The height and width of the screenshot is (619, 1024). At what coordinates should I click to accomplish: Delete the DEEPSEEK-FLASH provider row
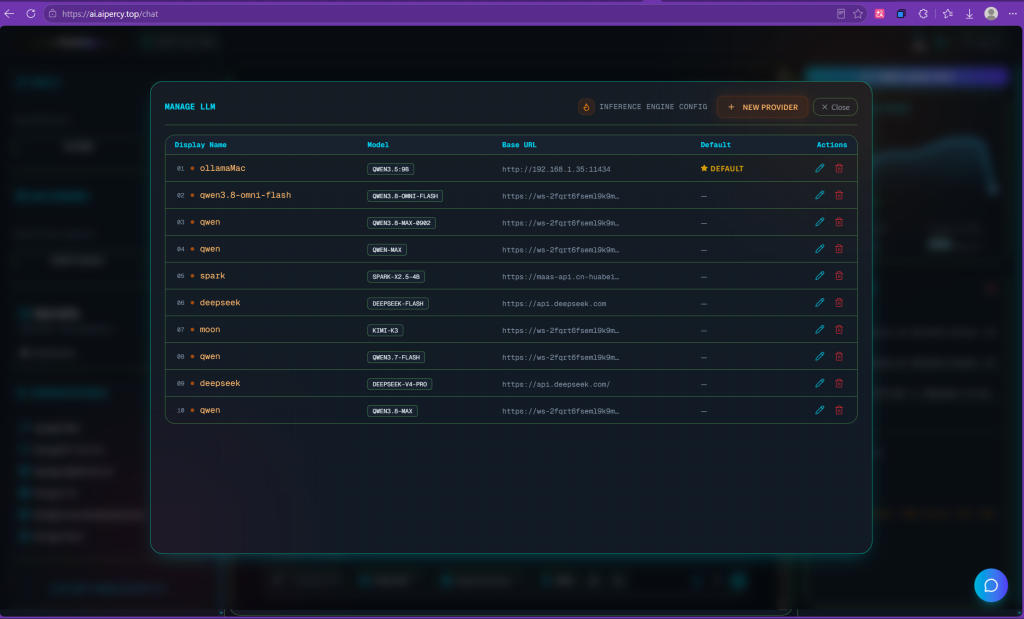839,302
